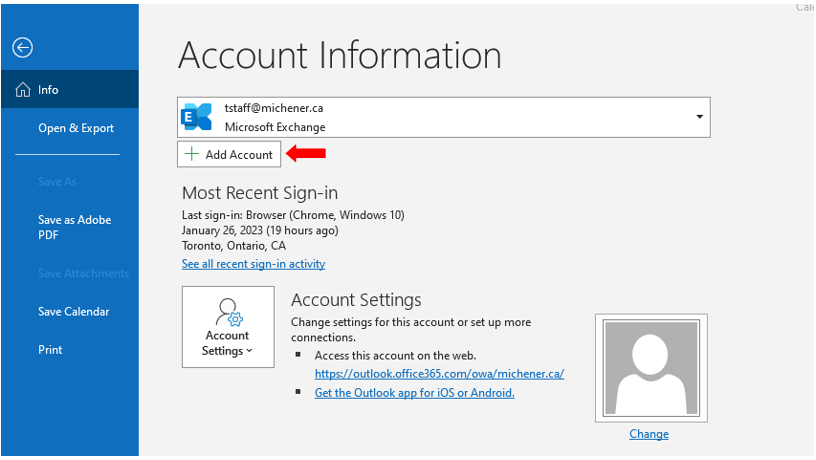Image resolution: width=816 pixels, height=460 pixels.
Task: Click the person-with-gear Account Settings icon
Action: click(x=228, y=312)
